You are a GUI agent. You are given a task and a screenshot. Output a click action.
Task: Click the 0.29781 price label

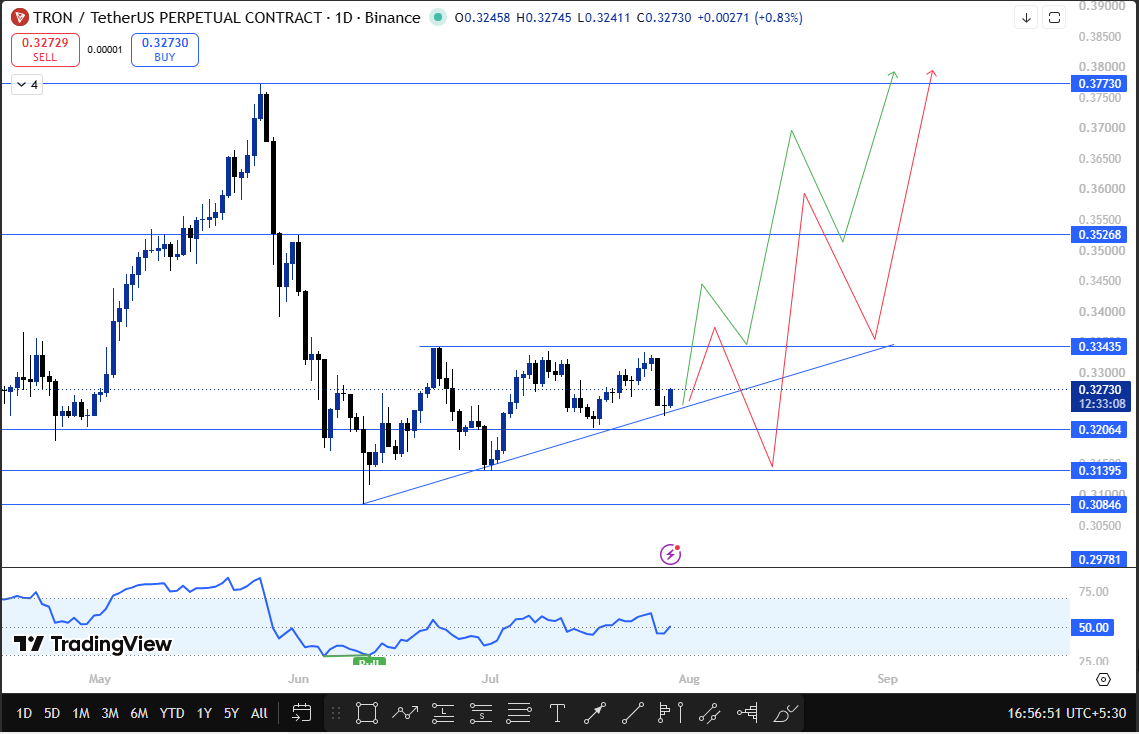click(1100, 559)
